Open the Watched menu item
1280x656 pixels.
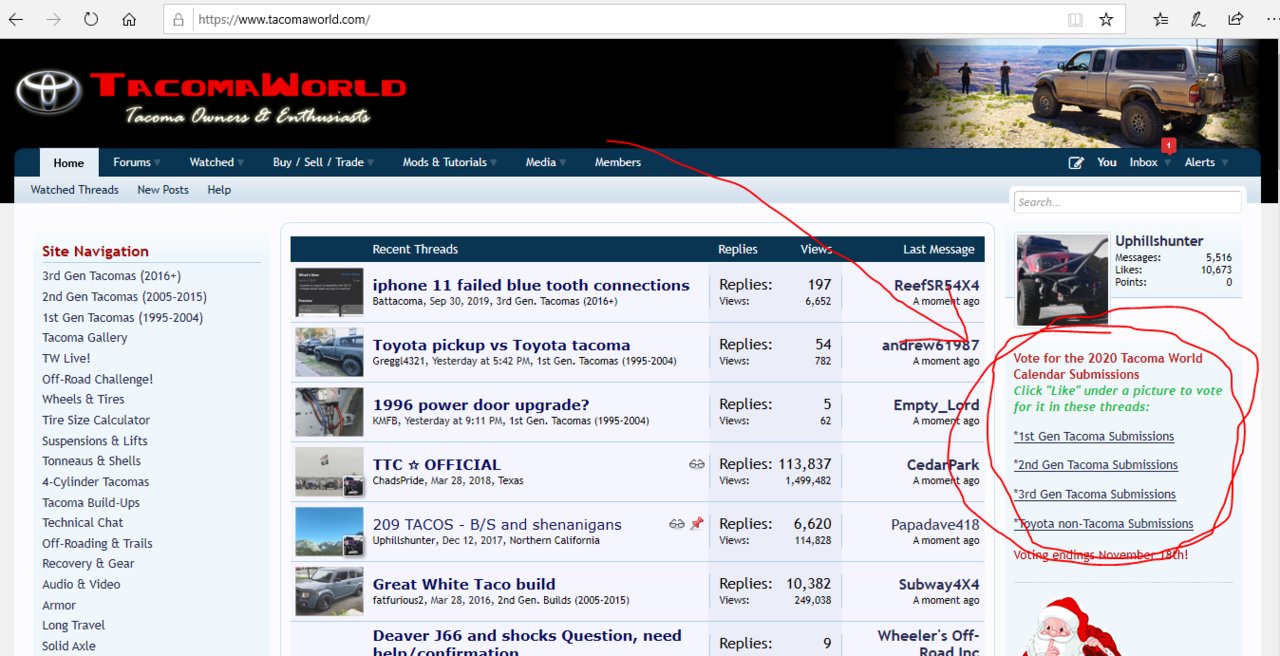(211, 163)
